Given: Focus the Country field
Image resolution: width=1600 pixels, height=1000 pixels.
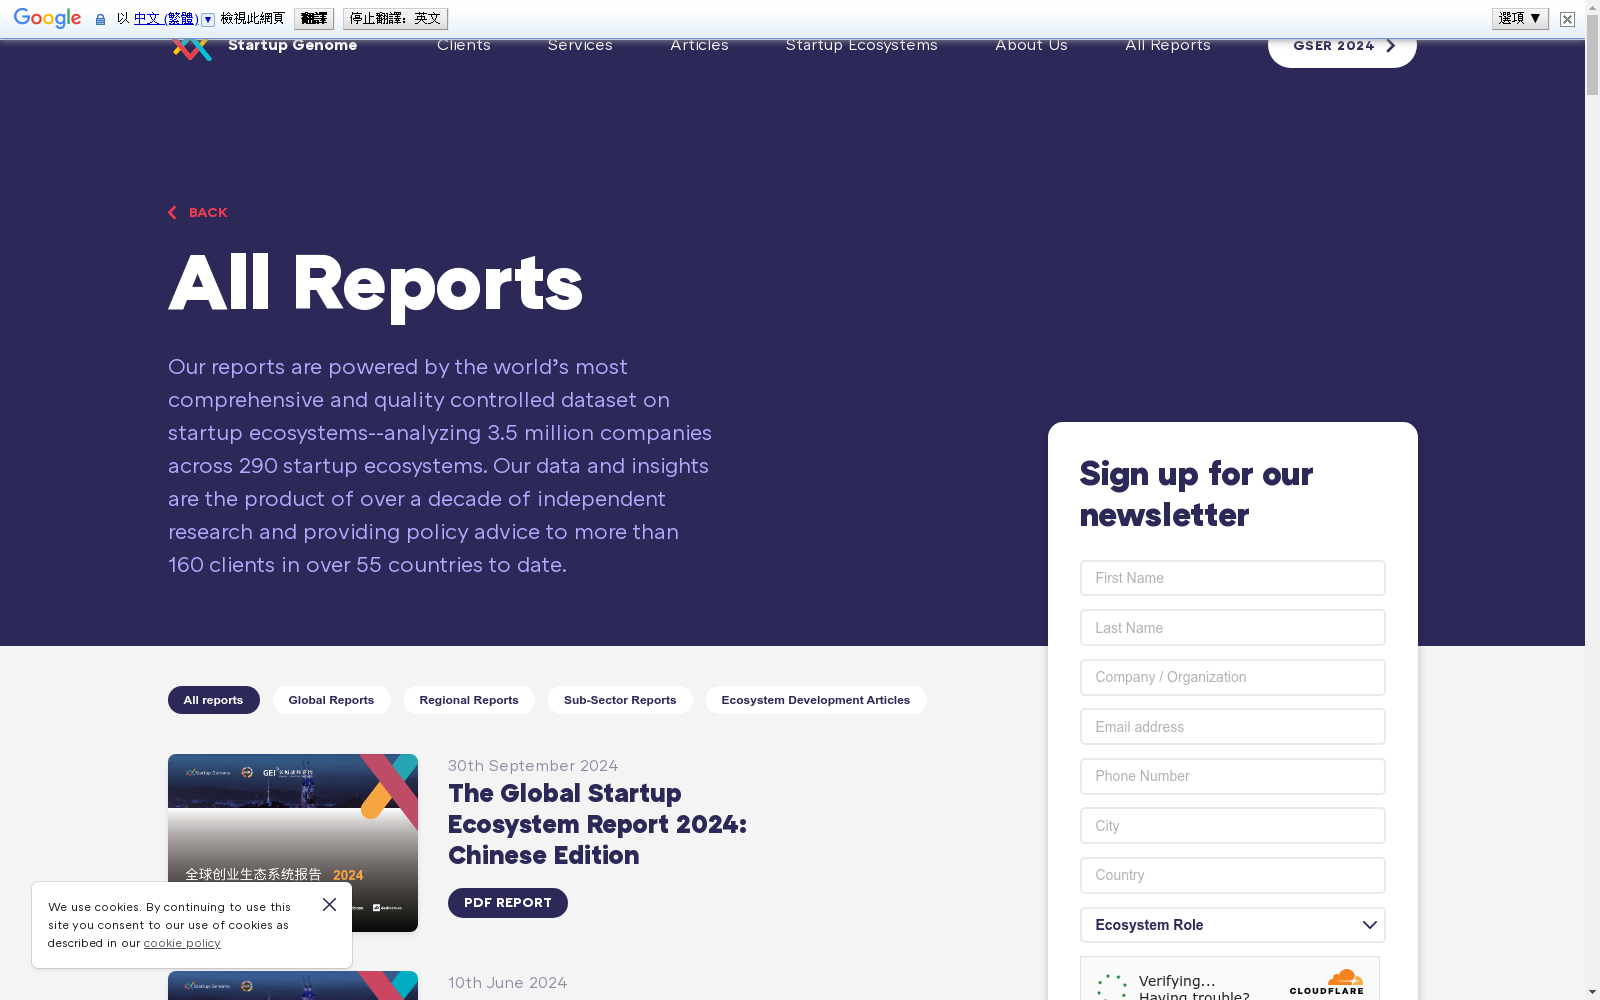Looking at the screenshot, I should pyautogui.click(x=1232, y=875).
